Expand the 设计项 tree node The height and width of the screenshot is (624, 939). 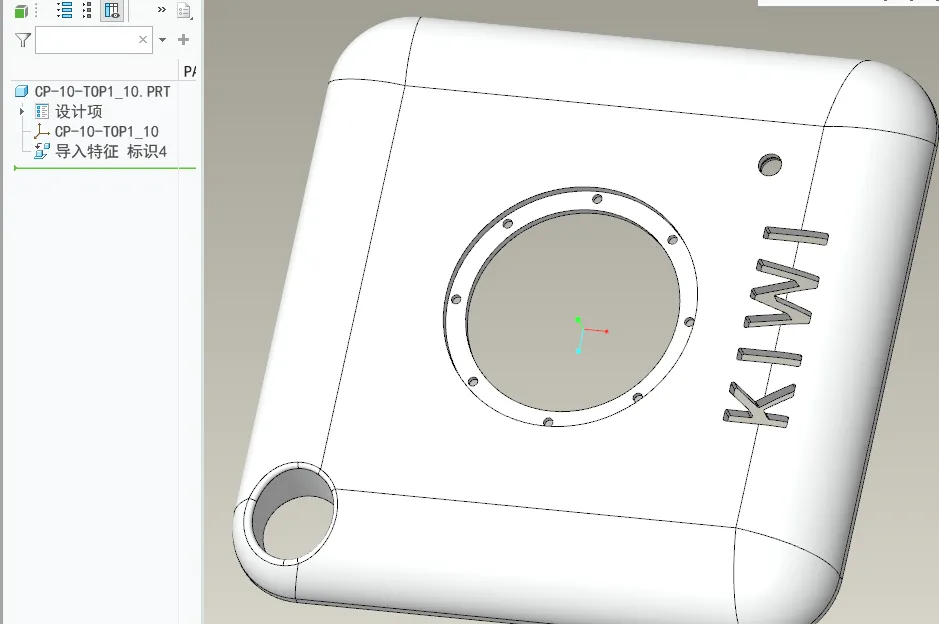(x=22, y=111)
